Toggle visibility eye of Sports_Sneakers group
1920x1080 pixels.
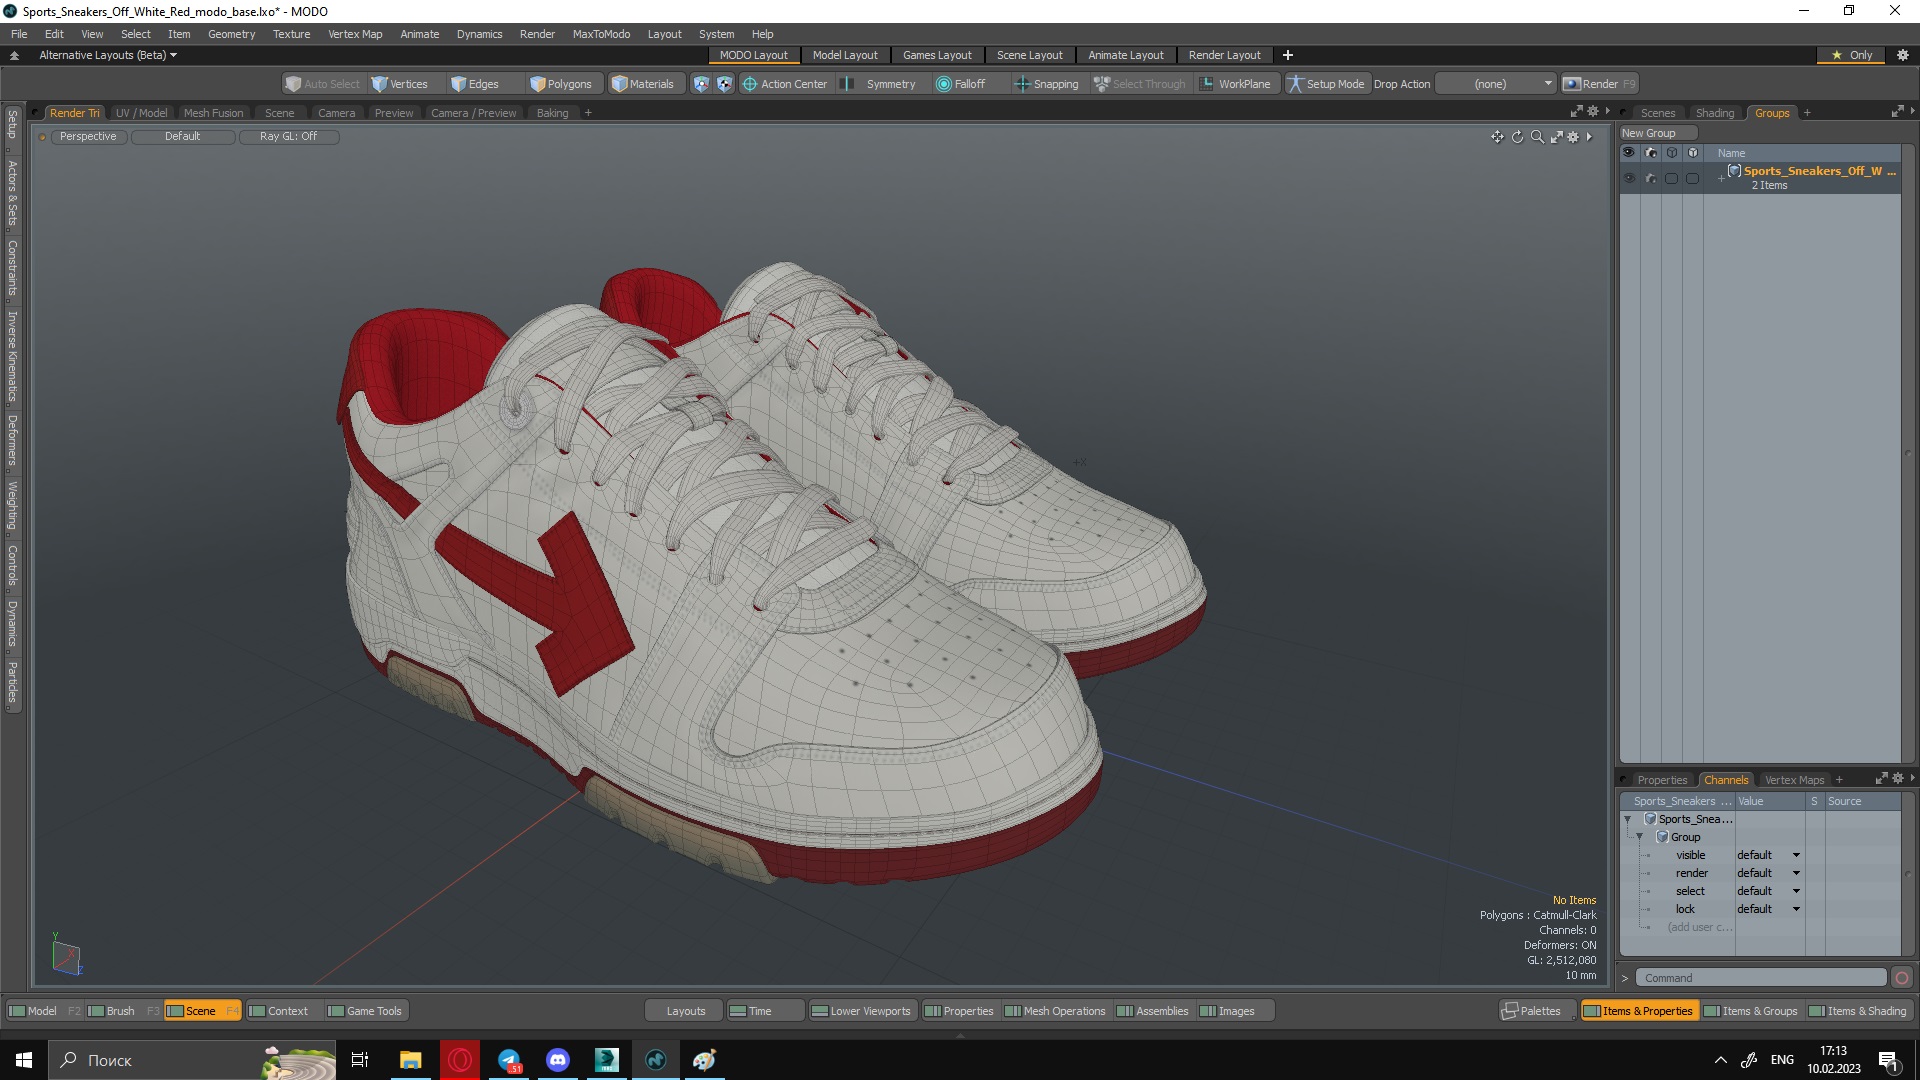pos(1629,178)
